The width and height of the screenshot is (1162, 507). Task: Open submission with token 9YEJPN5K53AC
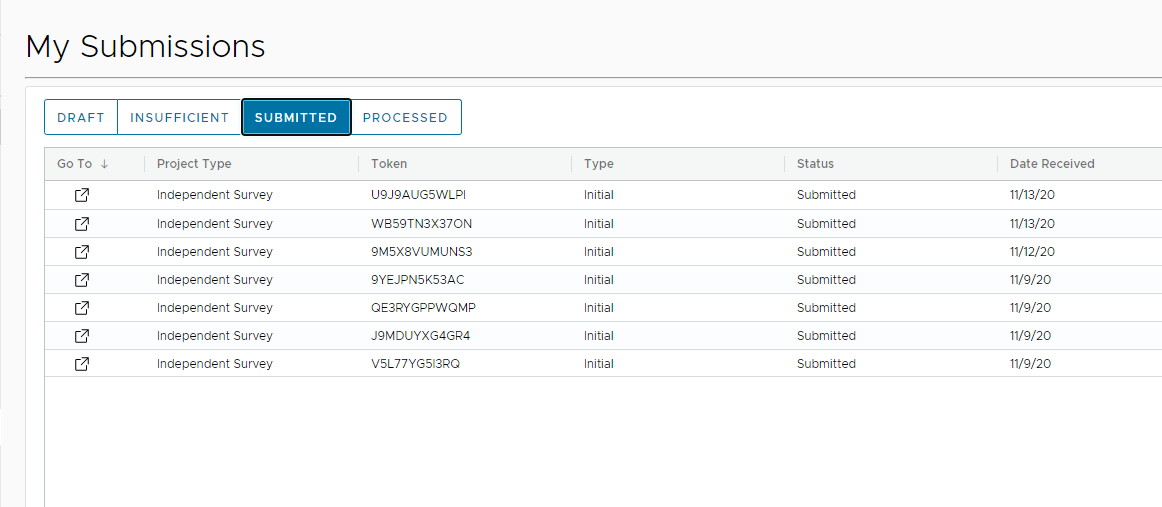83,279
